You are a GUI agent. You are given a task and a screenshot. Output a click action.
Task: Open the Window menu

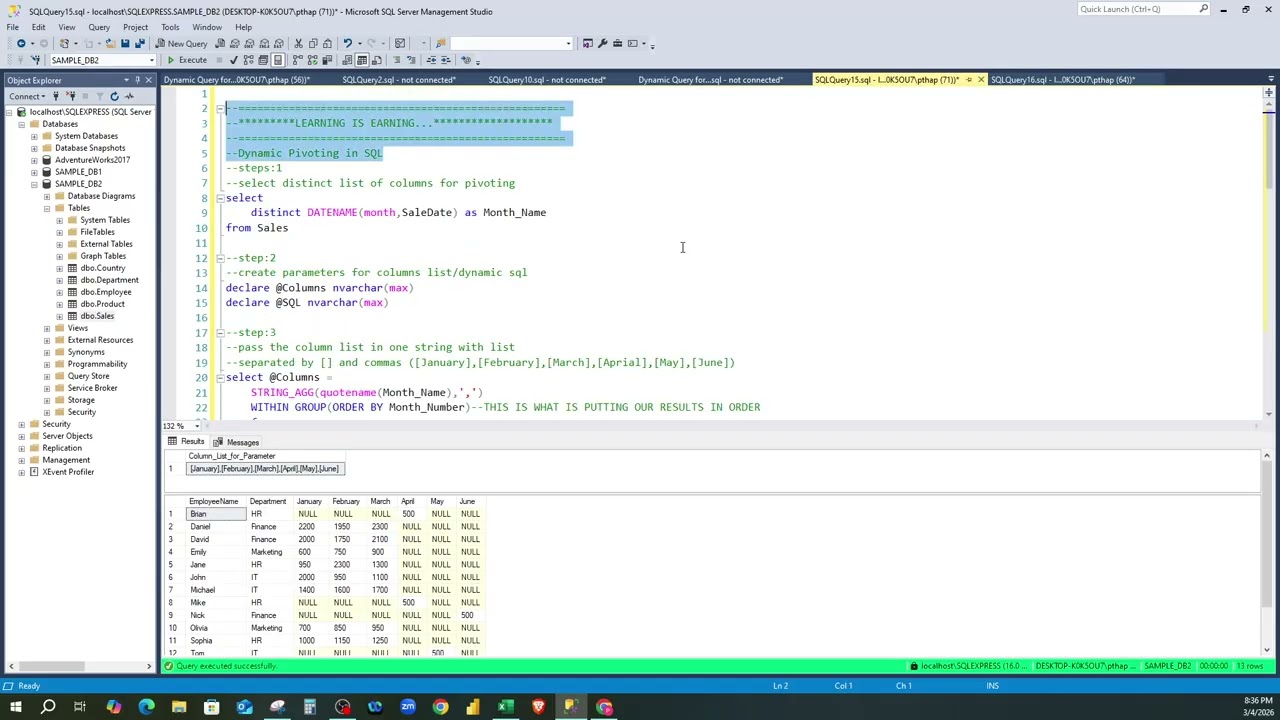tap(207, 27)
